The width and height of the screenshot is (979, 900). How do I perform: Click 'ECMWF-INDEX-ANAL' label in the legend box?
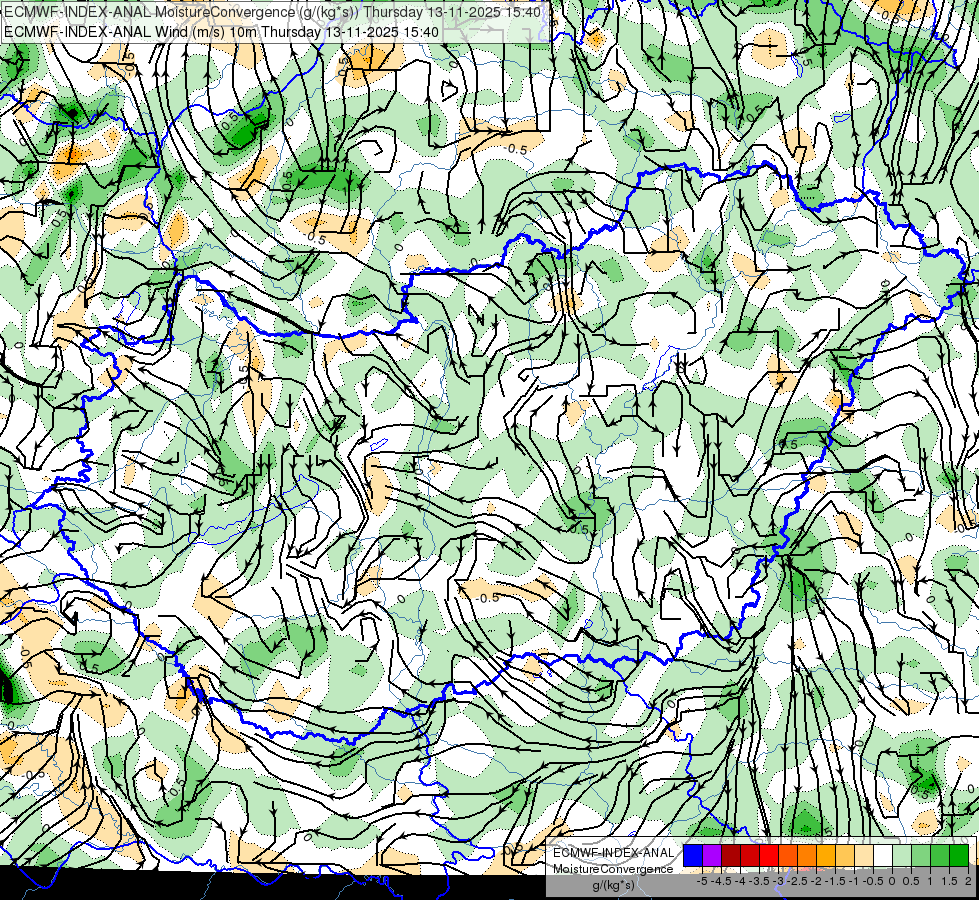click(614, 853)
